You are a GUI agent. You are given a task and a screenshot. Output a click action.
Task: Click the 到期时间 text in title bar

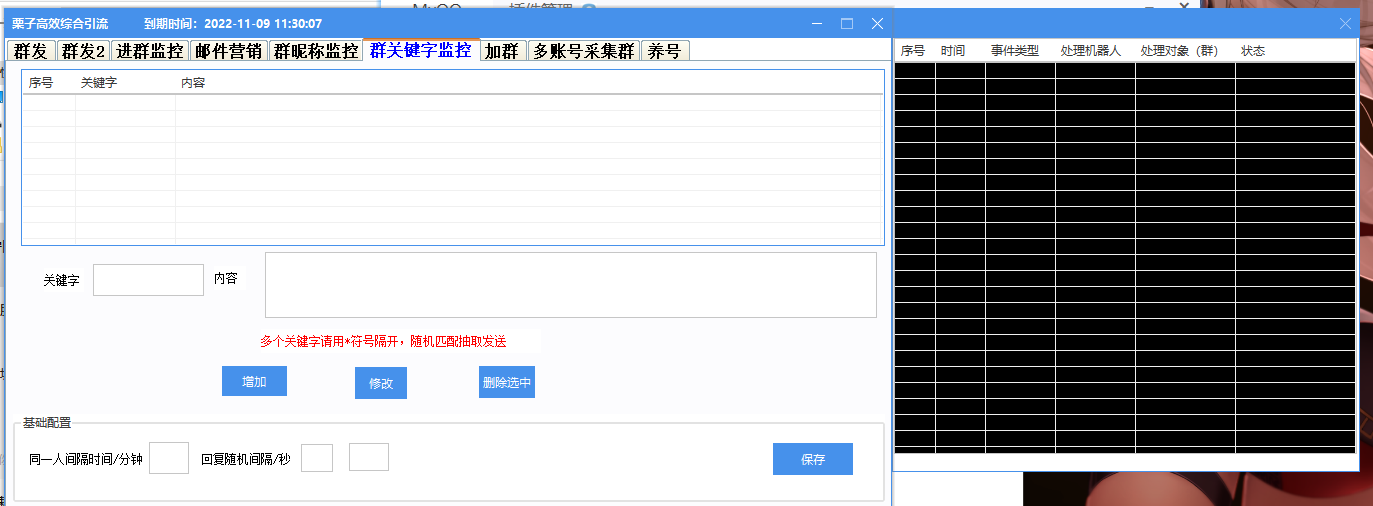tap(233, 23)
